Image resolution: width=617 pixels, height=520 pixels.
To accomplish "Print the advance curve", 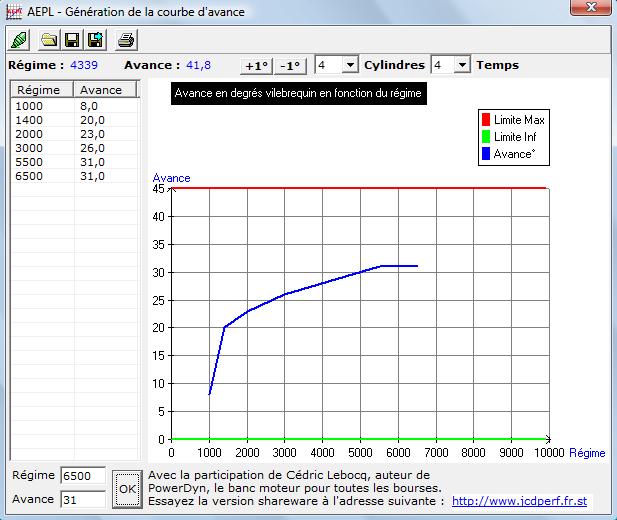I will pyautogui.click(x=126, y=40).
